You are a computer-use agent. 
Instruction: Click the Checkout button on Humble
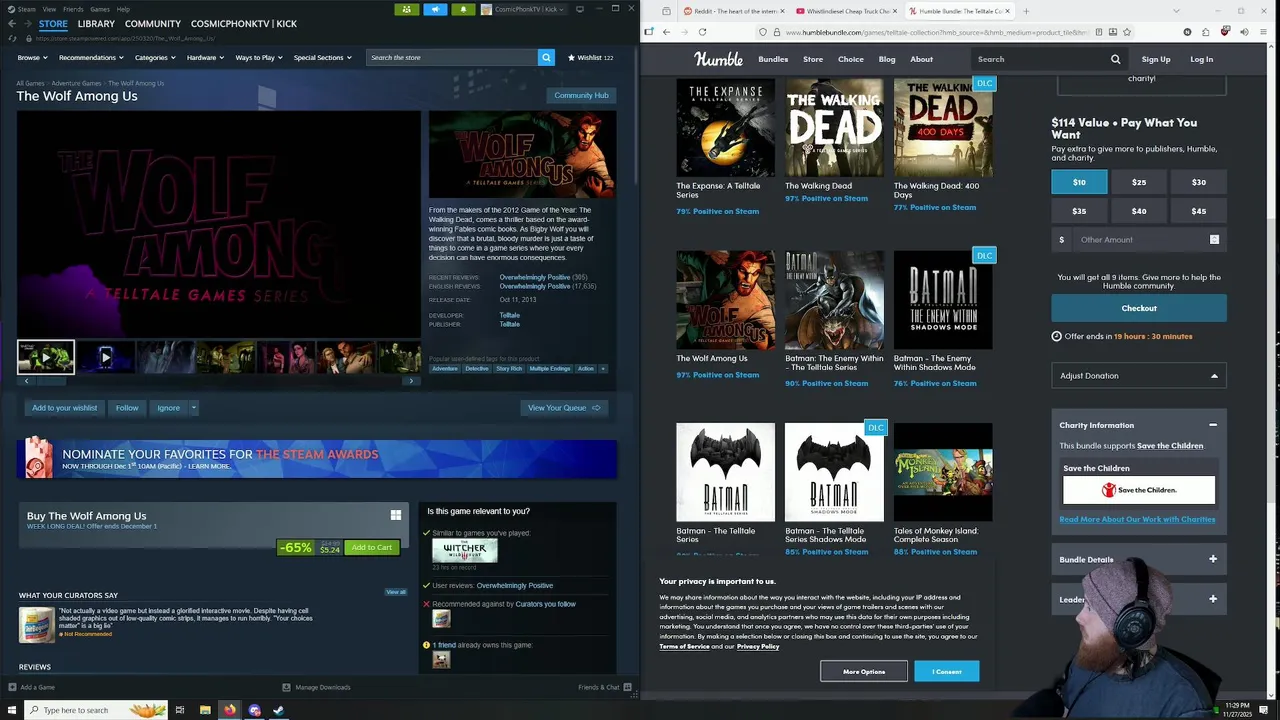pyautogui.click(x=1139, y=308)
